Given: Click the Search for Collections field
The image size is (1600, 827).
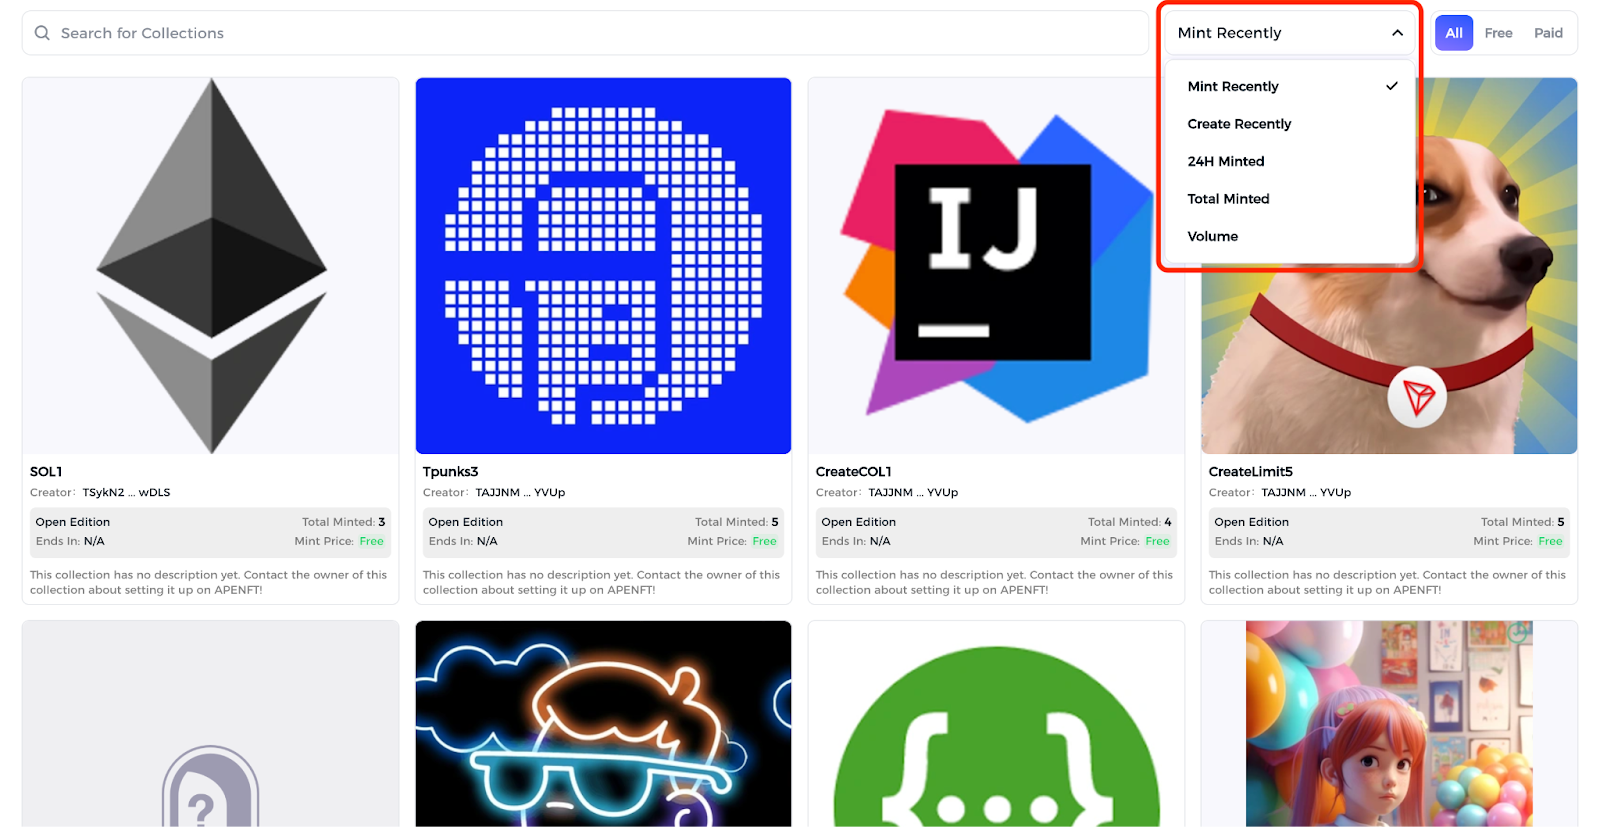Looking at the screenshot, I should pyautogui.click(x=585, y=33).
